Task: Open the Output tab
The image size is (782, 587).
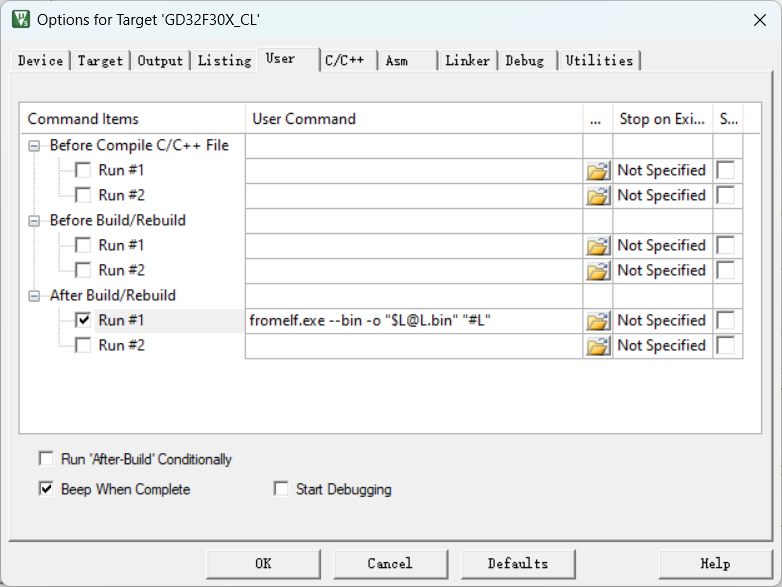Action: click(160, 61)
